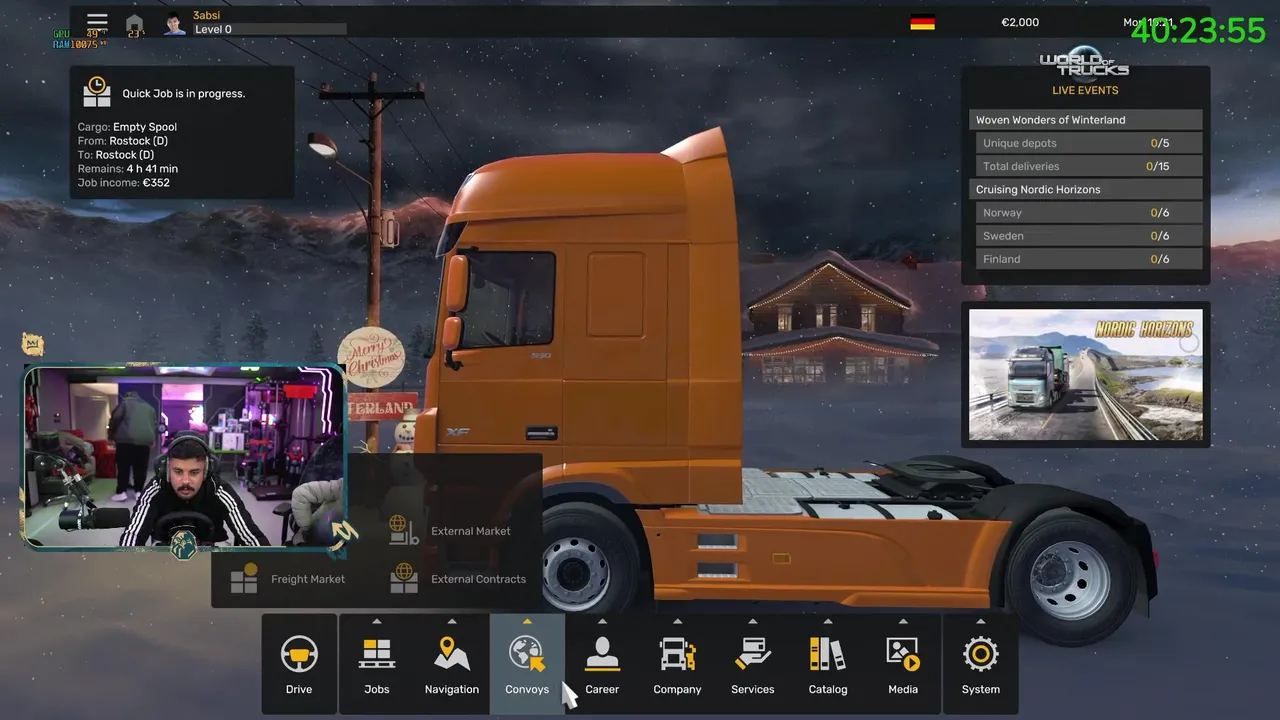Click the LIVE EVENTS heading
Screen dimensions: 1280x720
[1085, 90]
